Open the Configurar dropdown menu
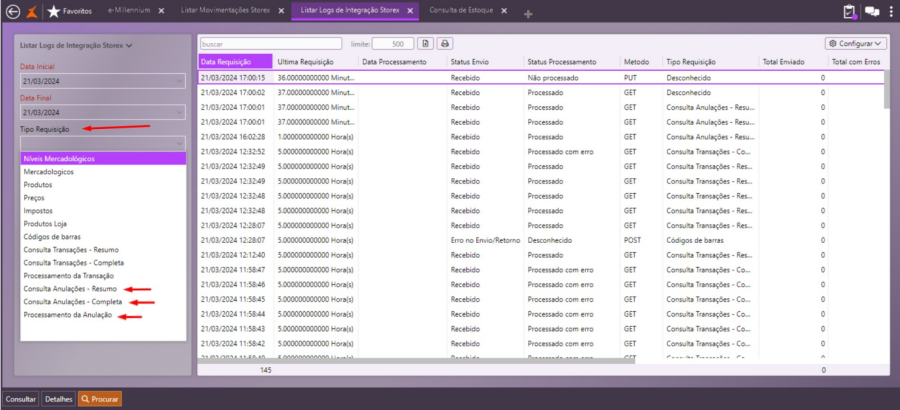 855,44
